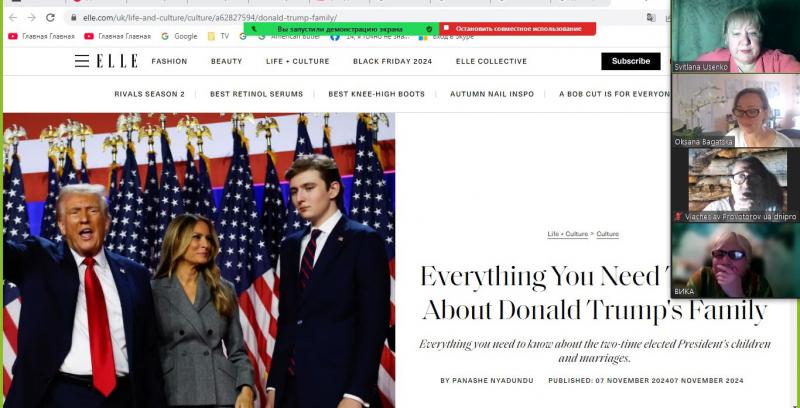Click the article subtitle about President's children
Viewport: 800px width, 408px height.
click(x=595, y=351)
